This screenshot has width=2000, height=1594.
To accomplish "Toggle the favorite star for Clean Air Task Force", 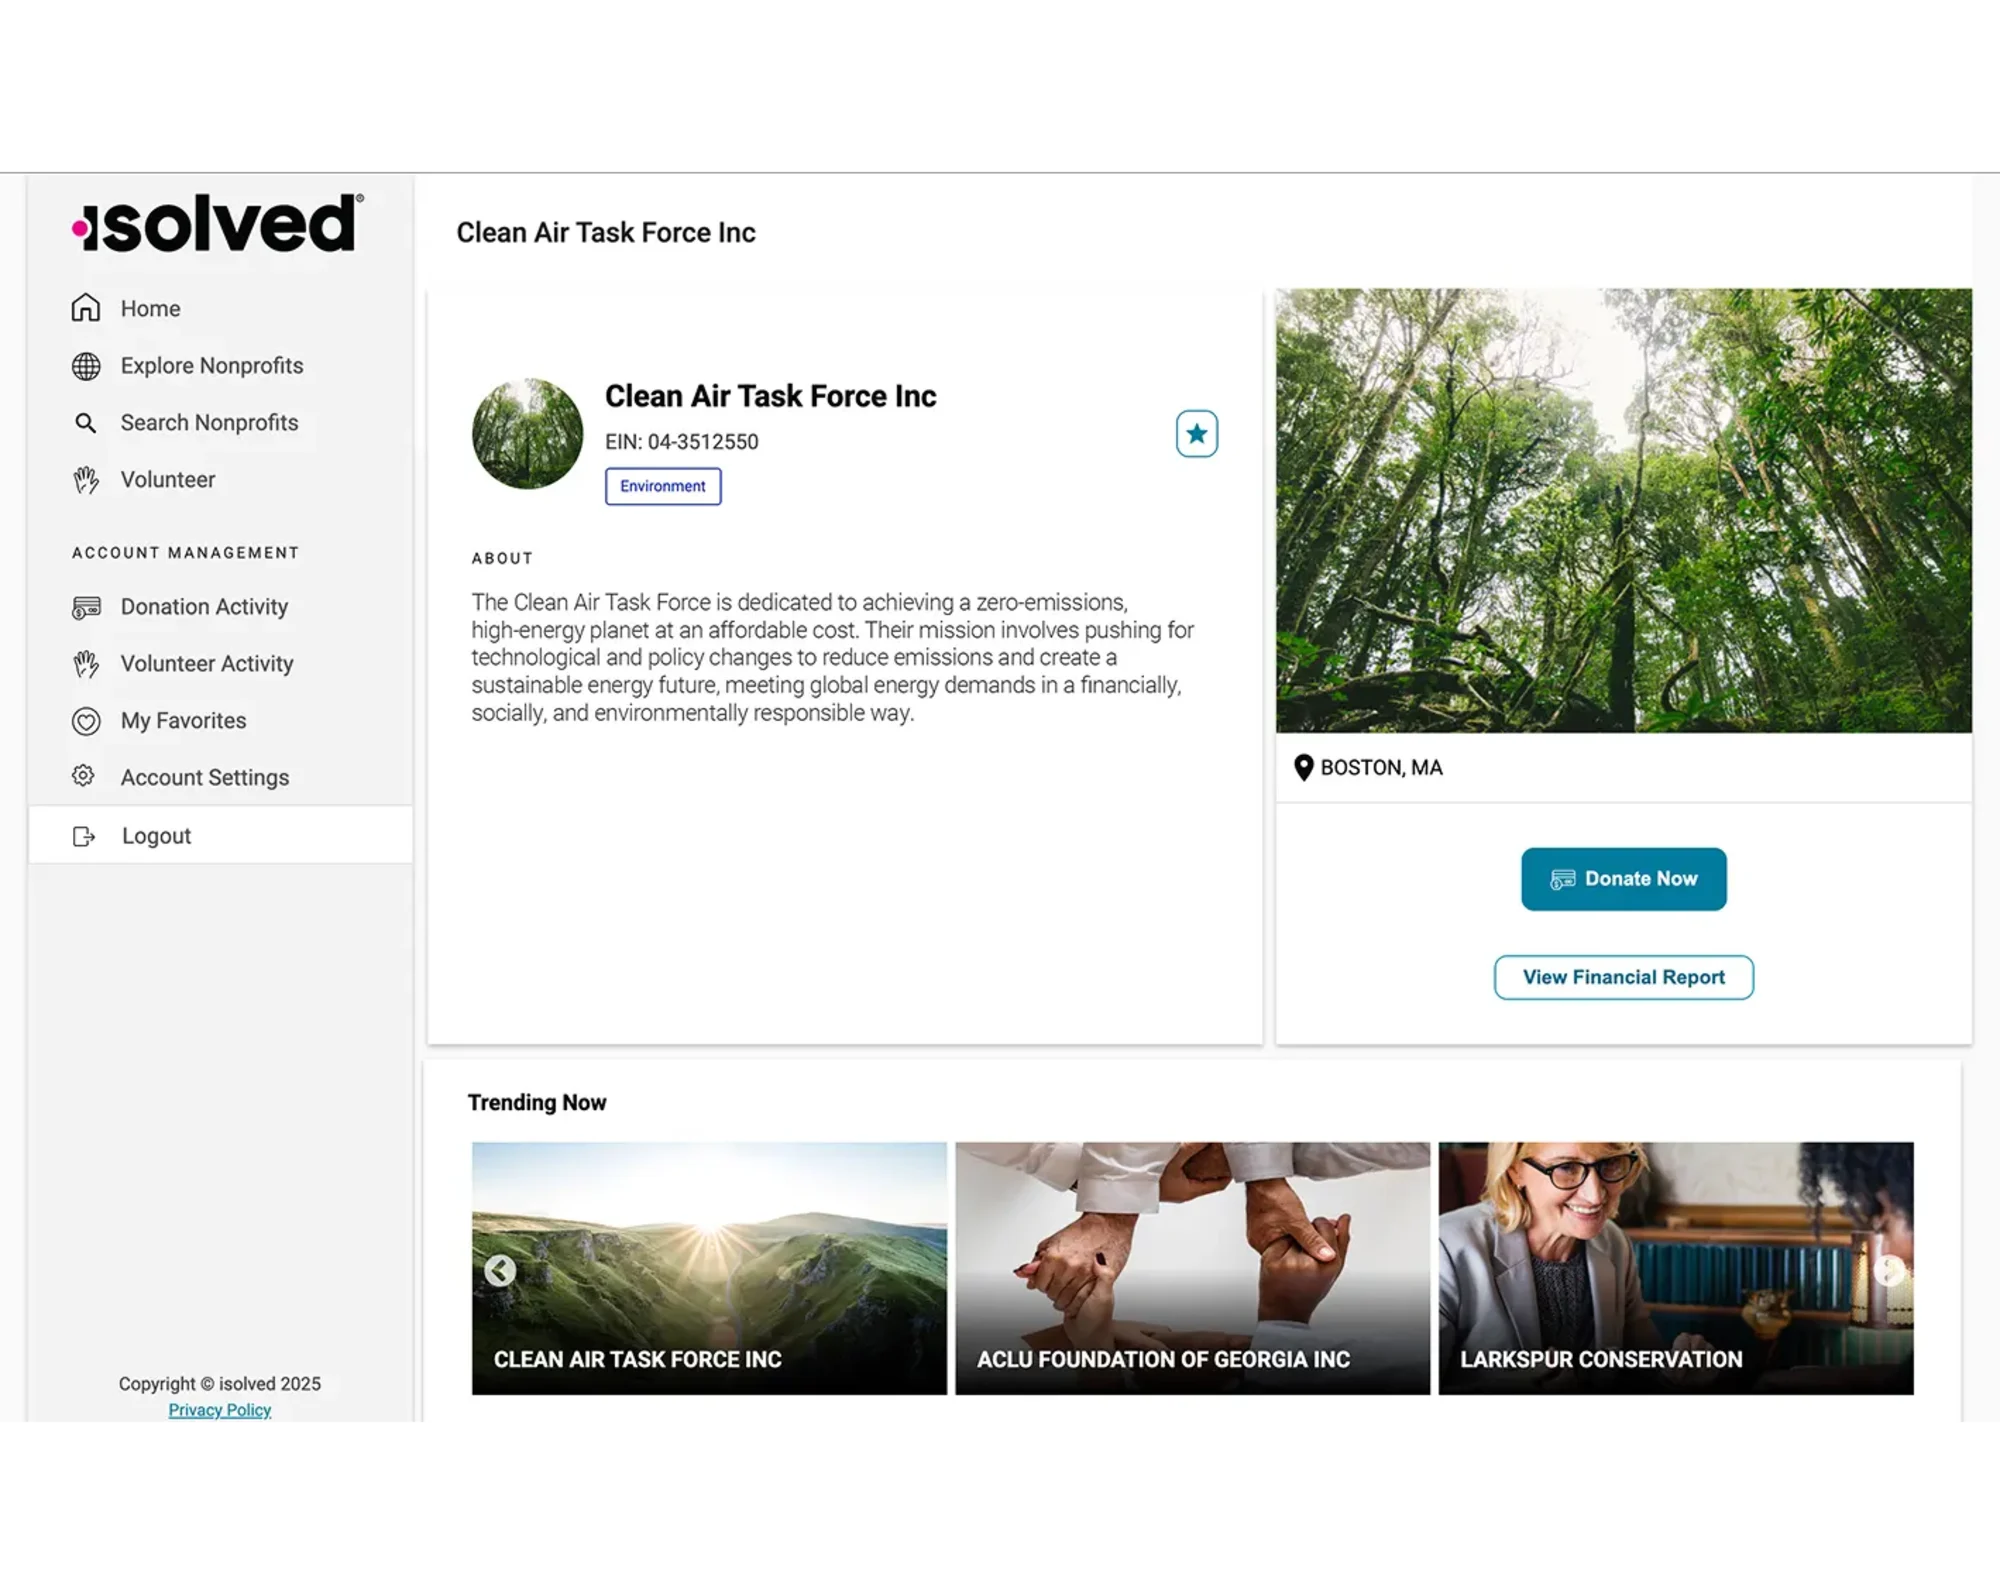I will (x=1196, y=433).
